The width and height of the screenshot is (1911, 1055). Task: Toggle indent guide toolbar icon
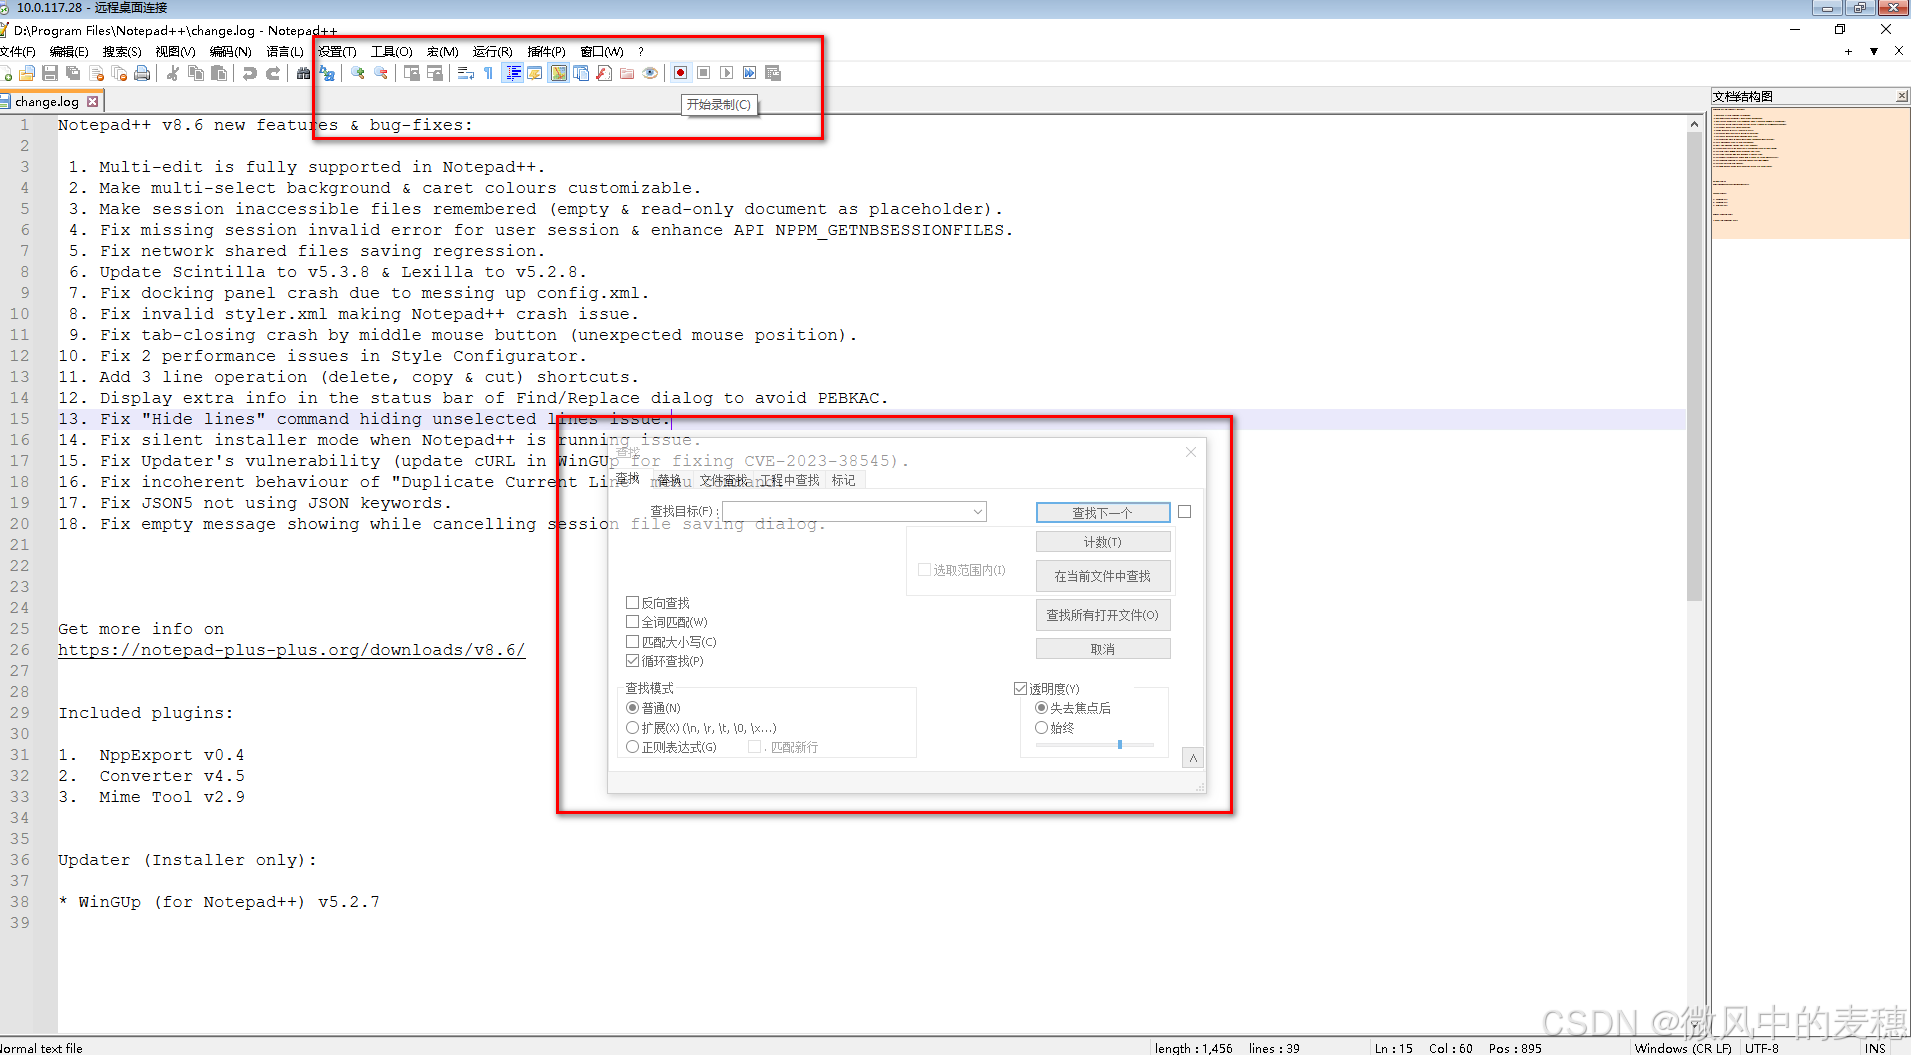513,73
